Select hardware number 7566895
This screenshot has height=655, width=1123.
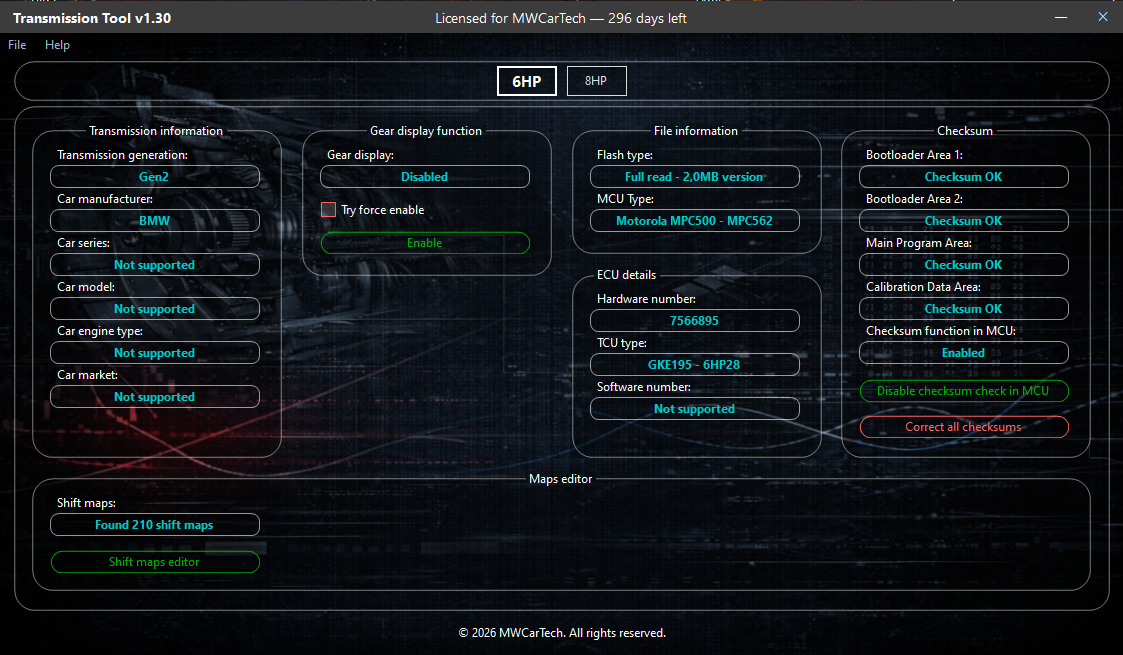click(695, 321)
